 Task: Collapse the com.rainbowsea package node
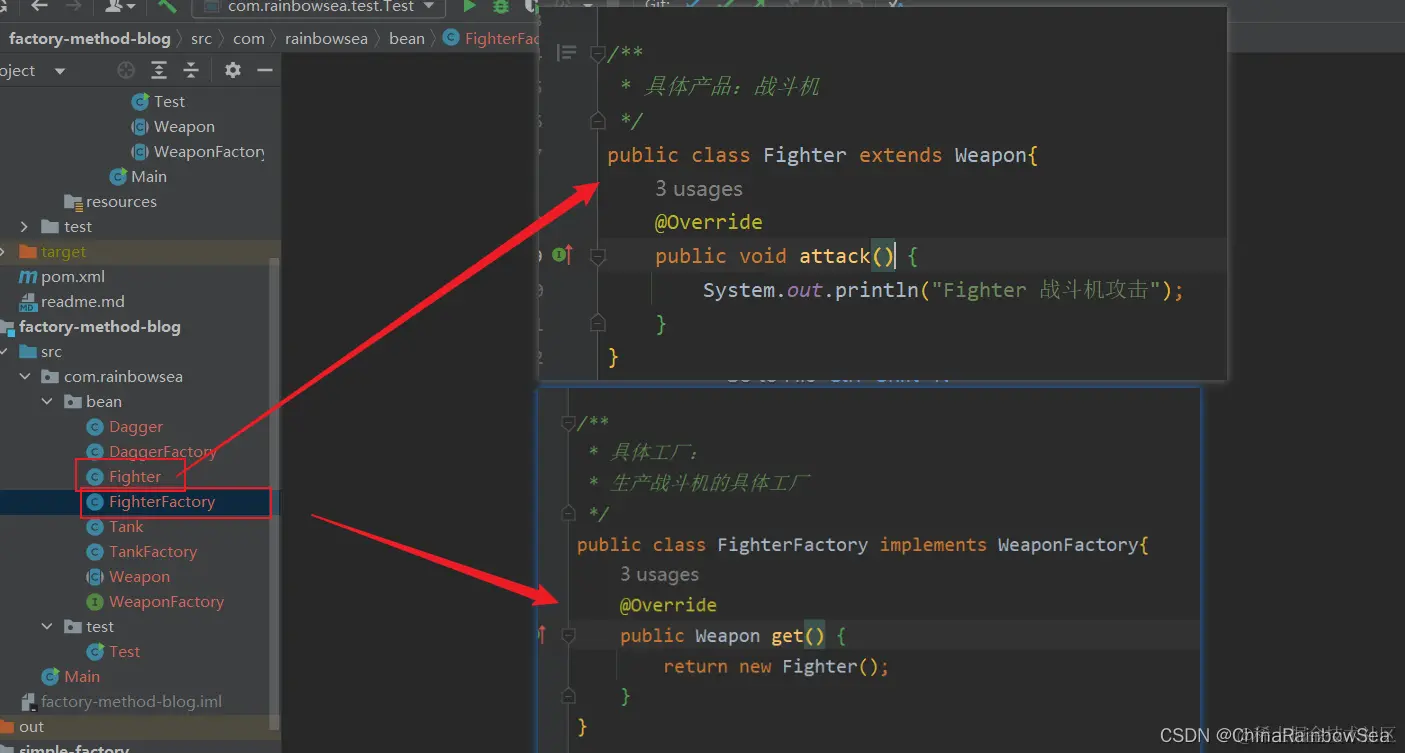(24, 377)
